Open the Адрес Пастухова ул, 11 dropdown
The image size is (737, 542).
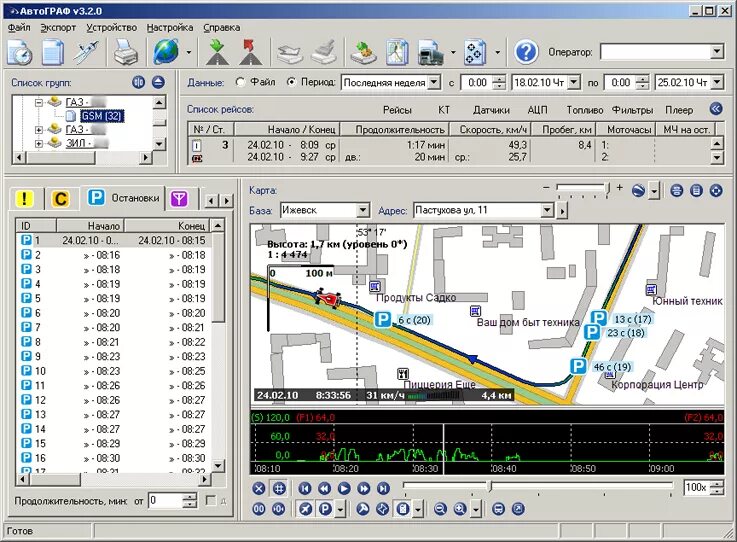click(x=548, y=210)
